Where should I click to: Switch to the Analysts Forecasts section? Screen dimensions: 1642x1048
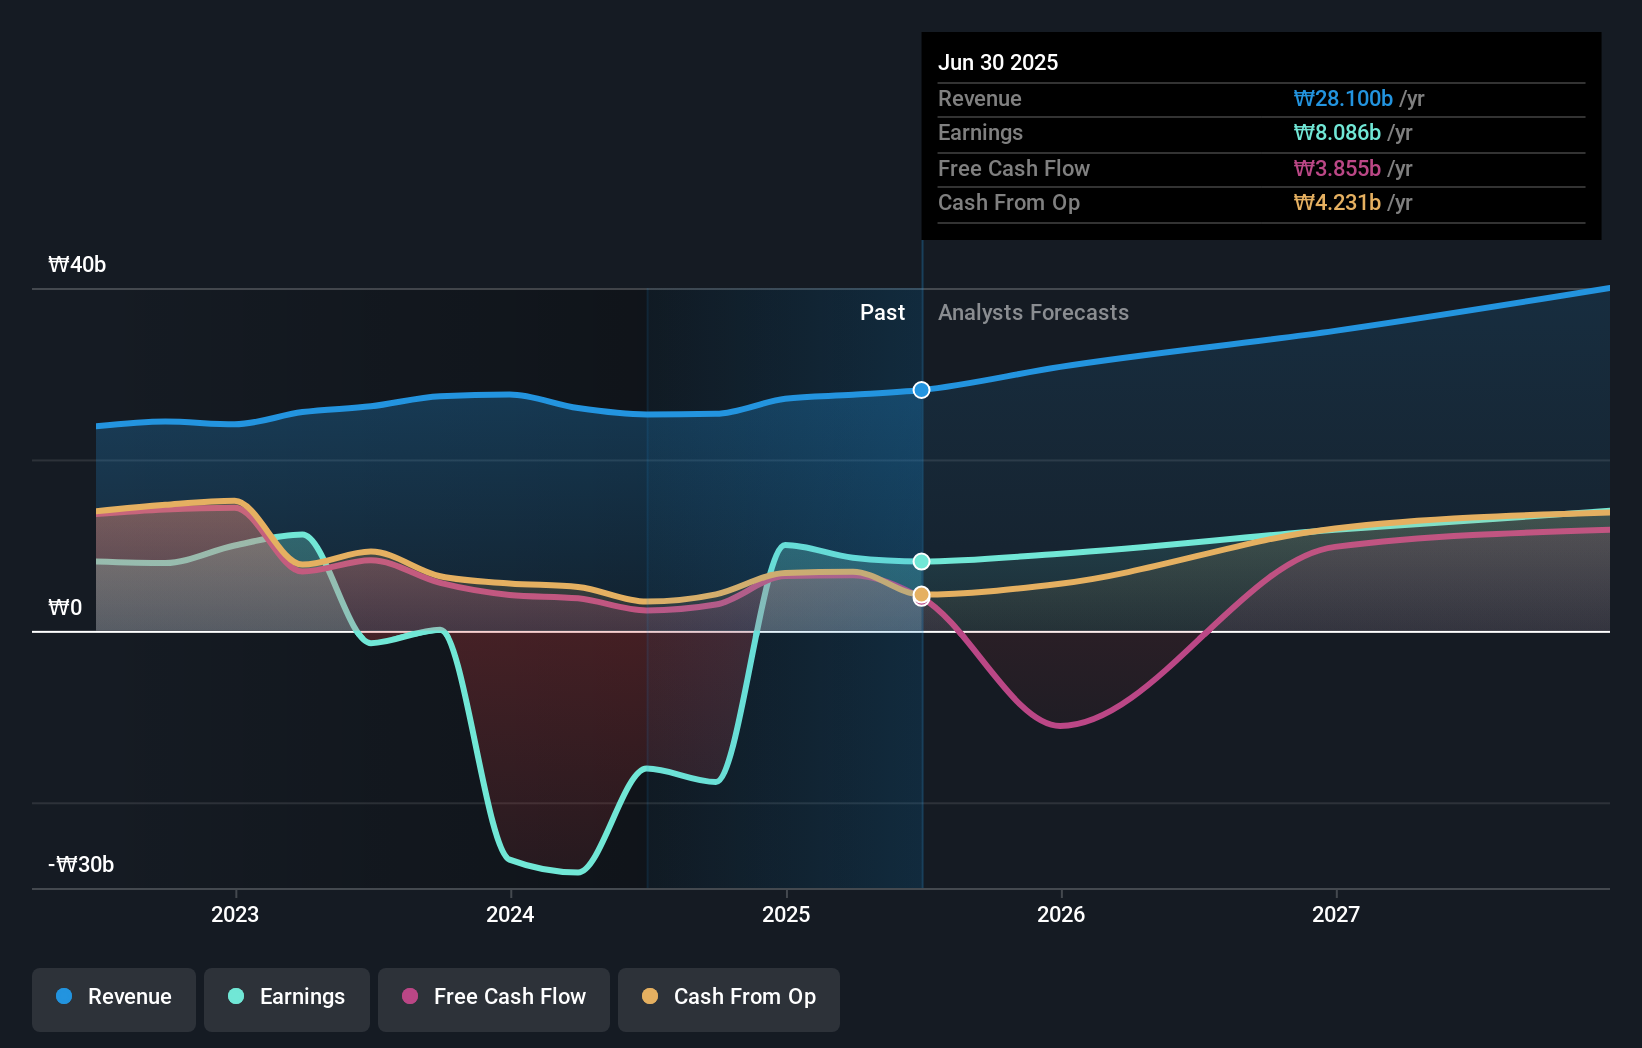coord(1033,312)
